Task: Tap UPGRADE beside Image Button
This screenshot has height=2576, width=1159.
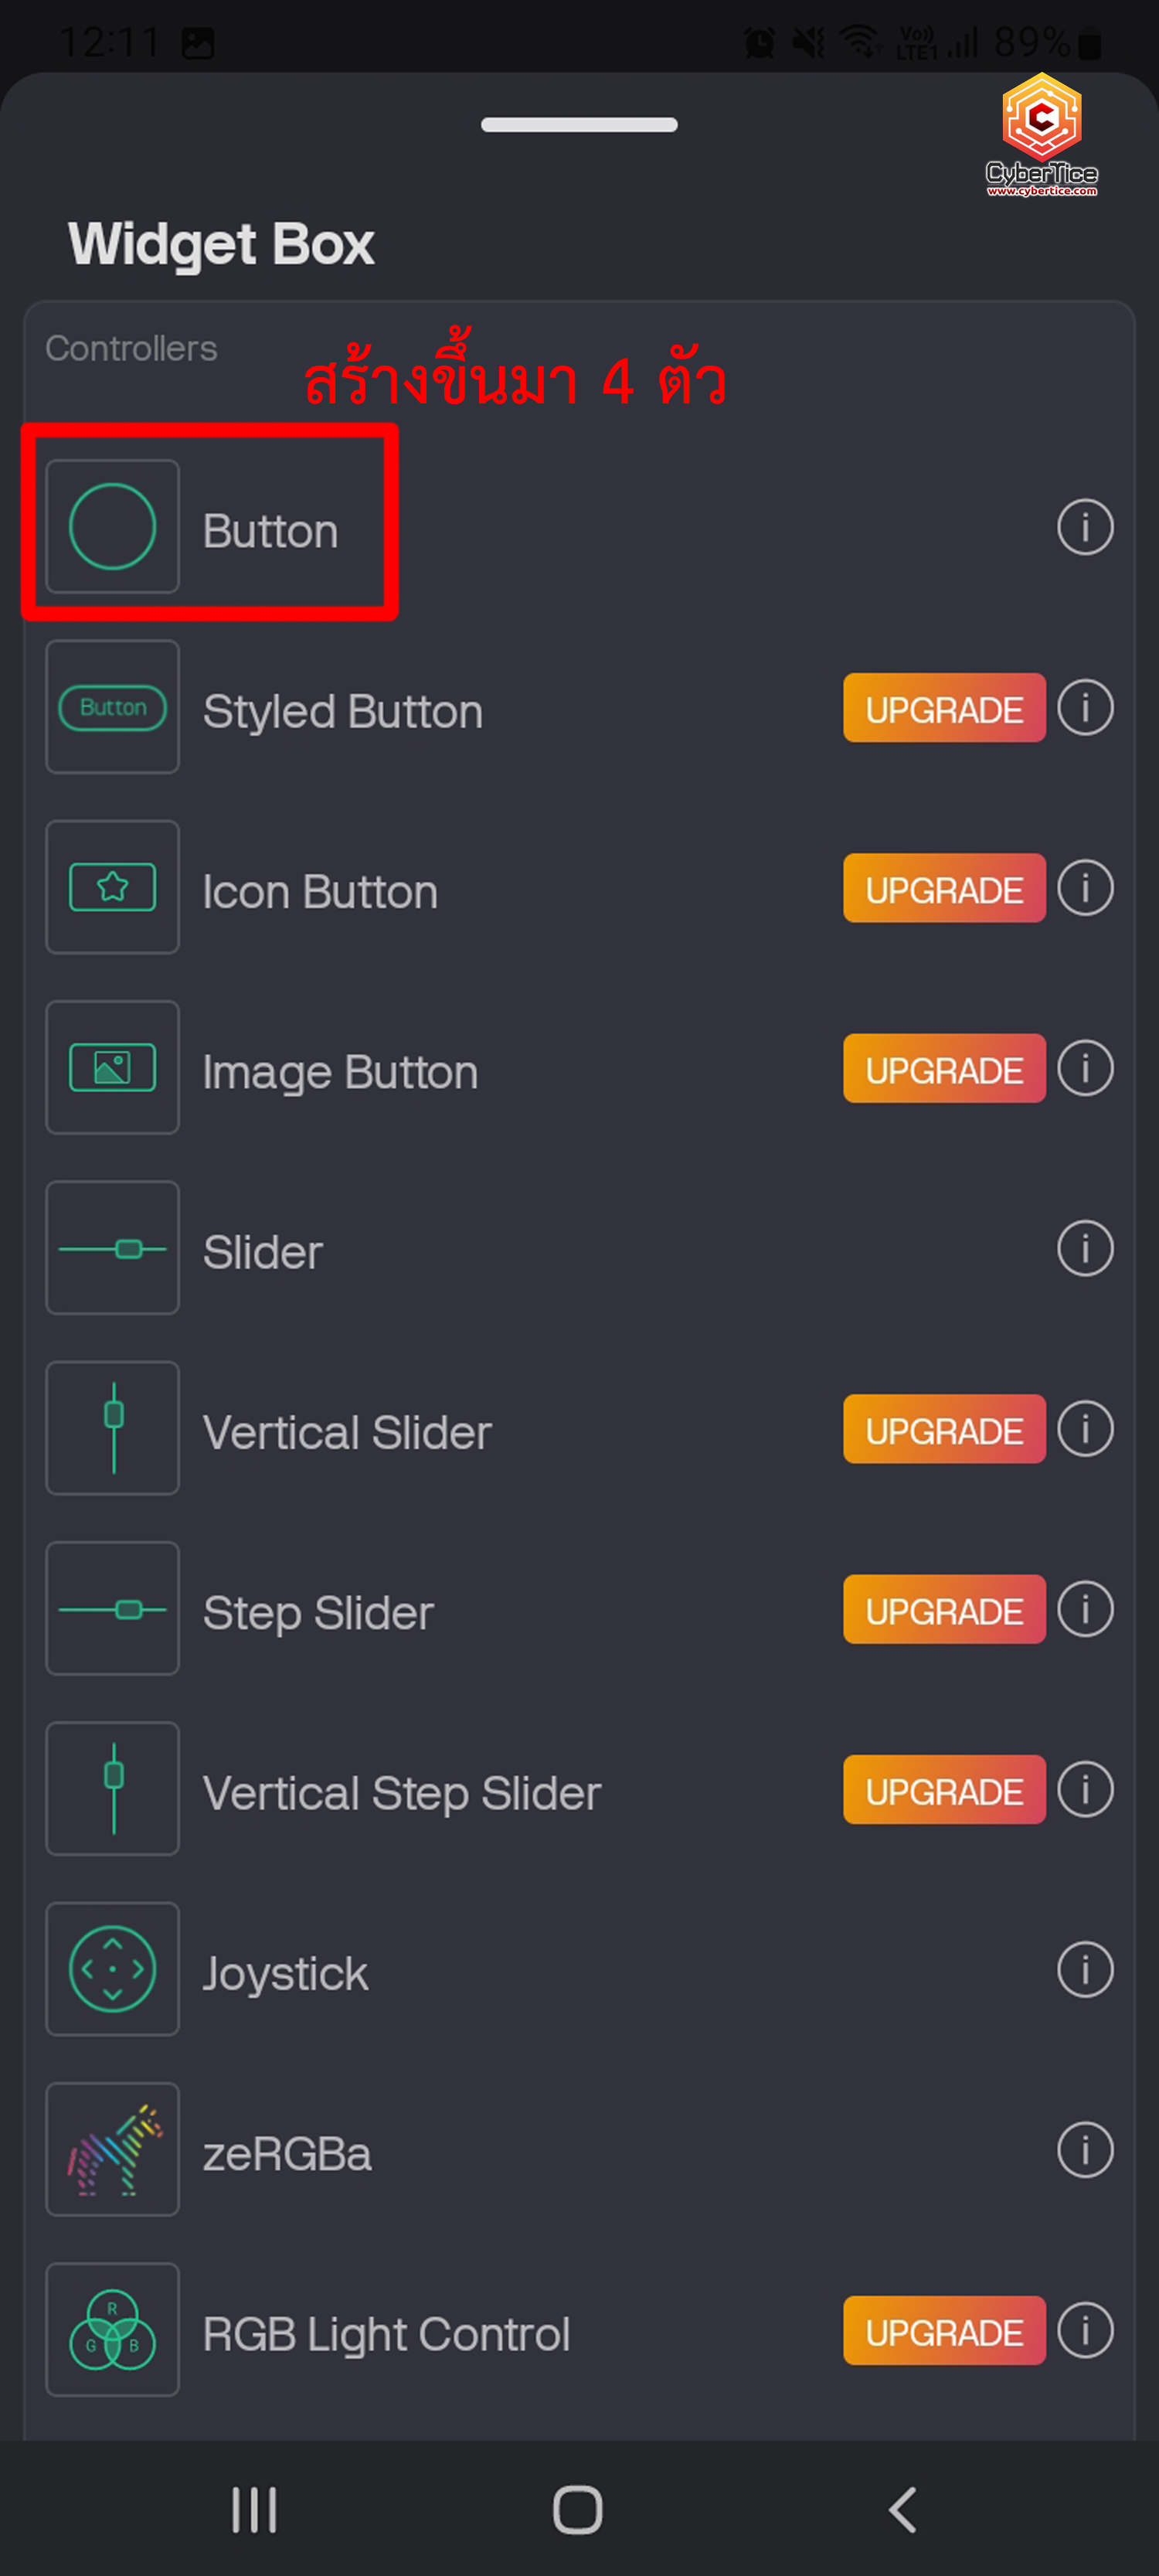Action: [943, 1069]
